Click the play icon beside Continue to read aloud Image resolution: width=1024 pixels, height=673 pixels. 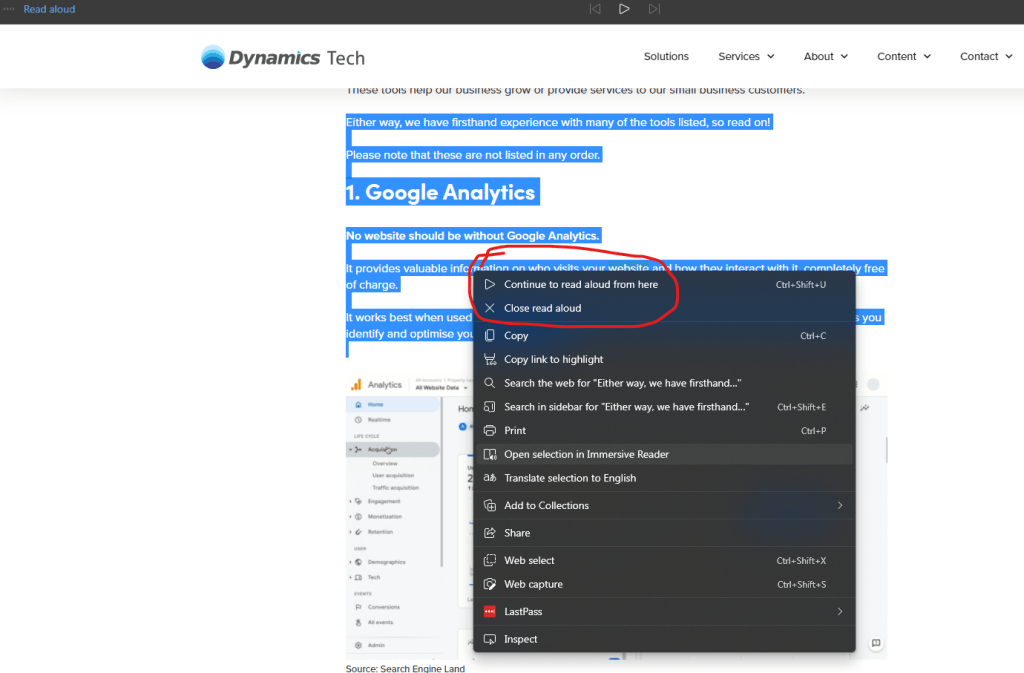click(490, 285)
